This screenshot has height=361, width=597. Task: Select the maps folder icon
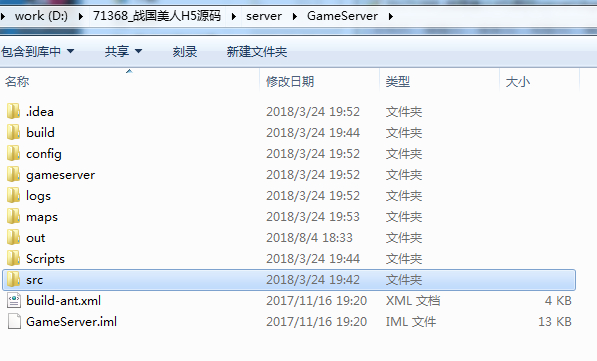click(14, 216)
